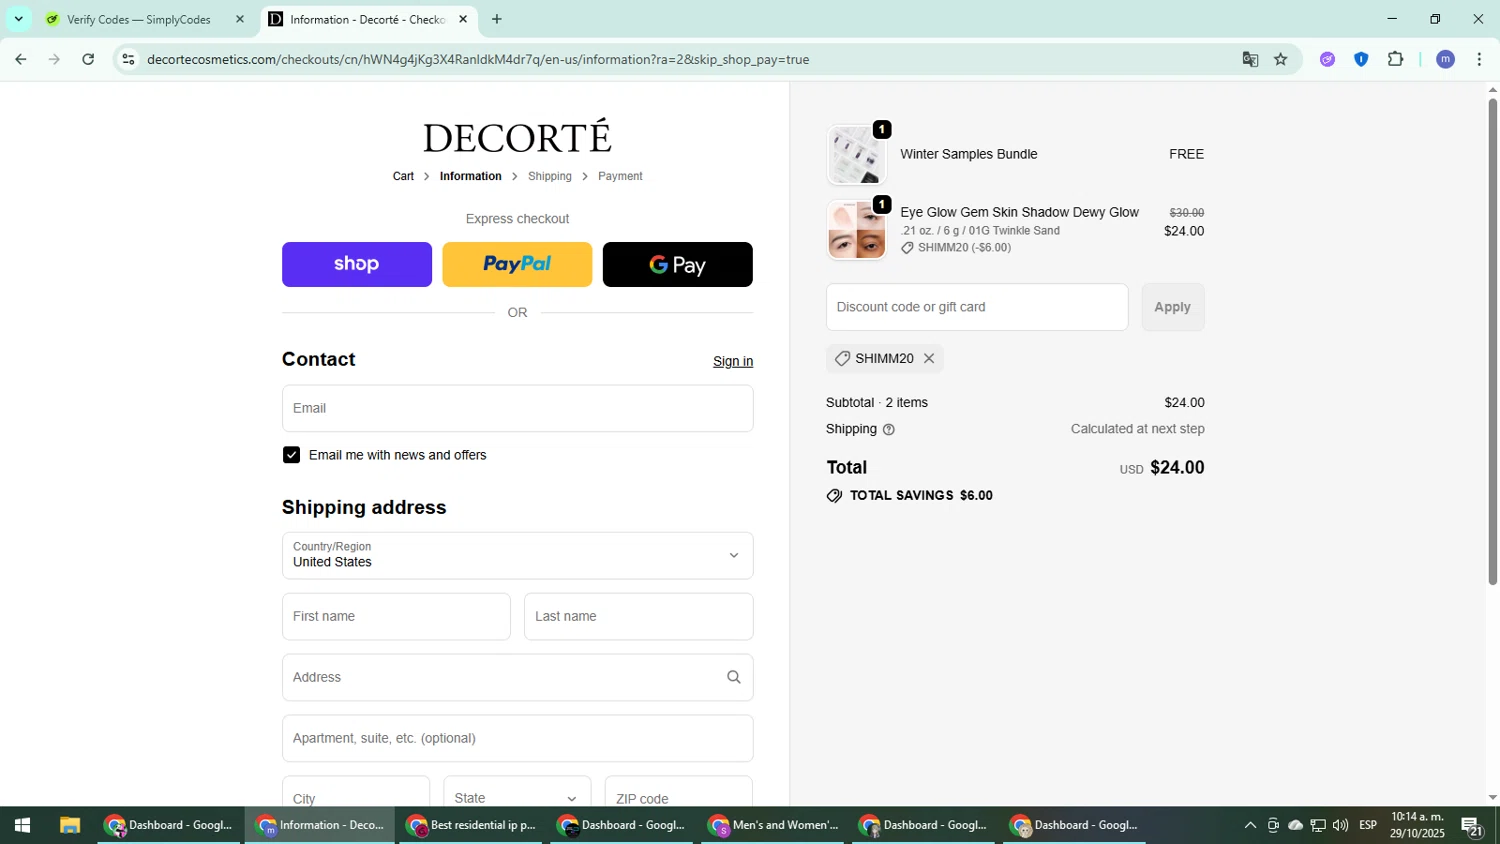Click the ESP language indicator
This screenshot has height=844, width=1500.
click(1368, 825)
